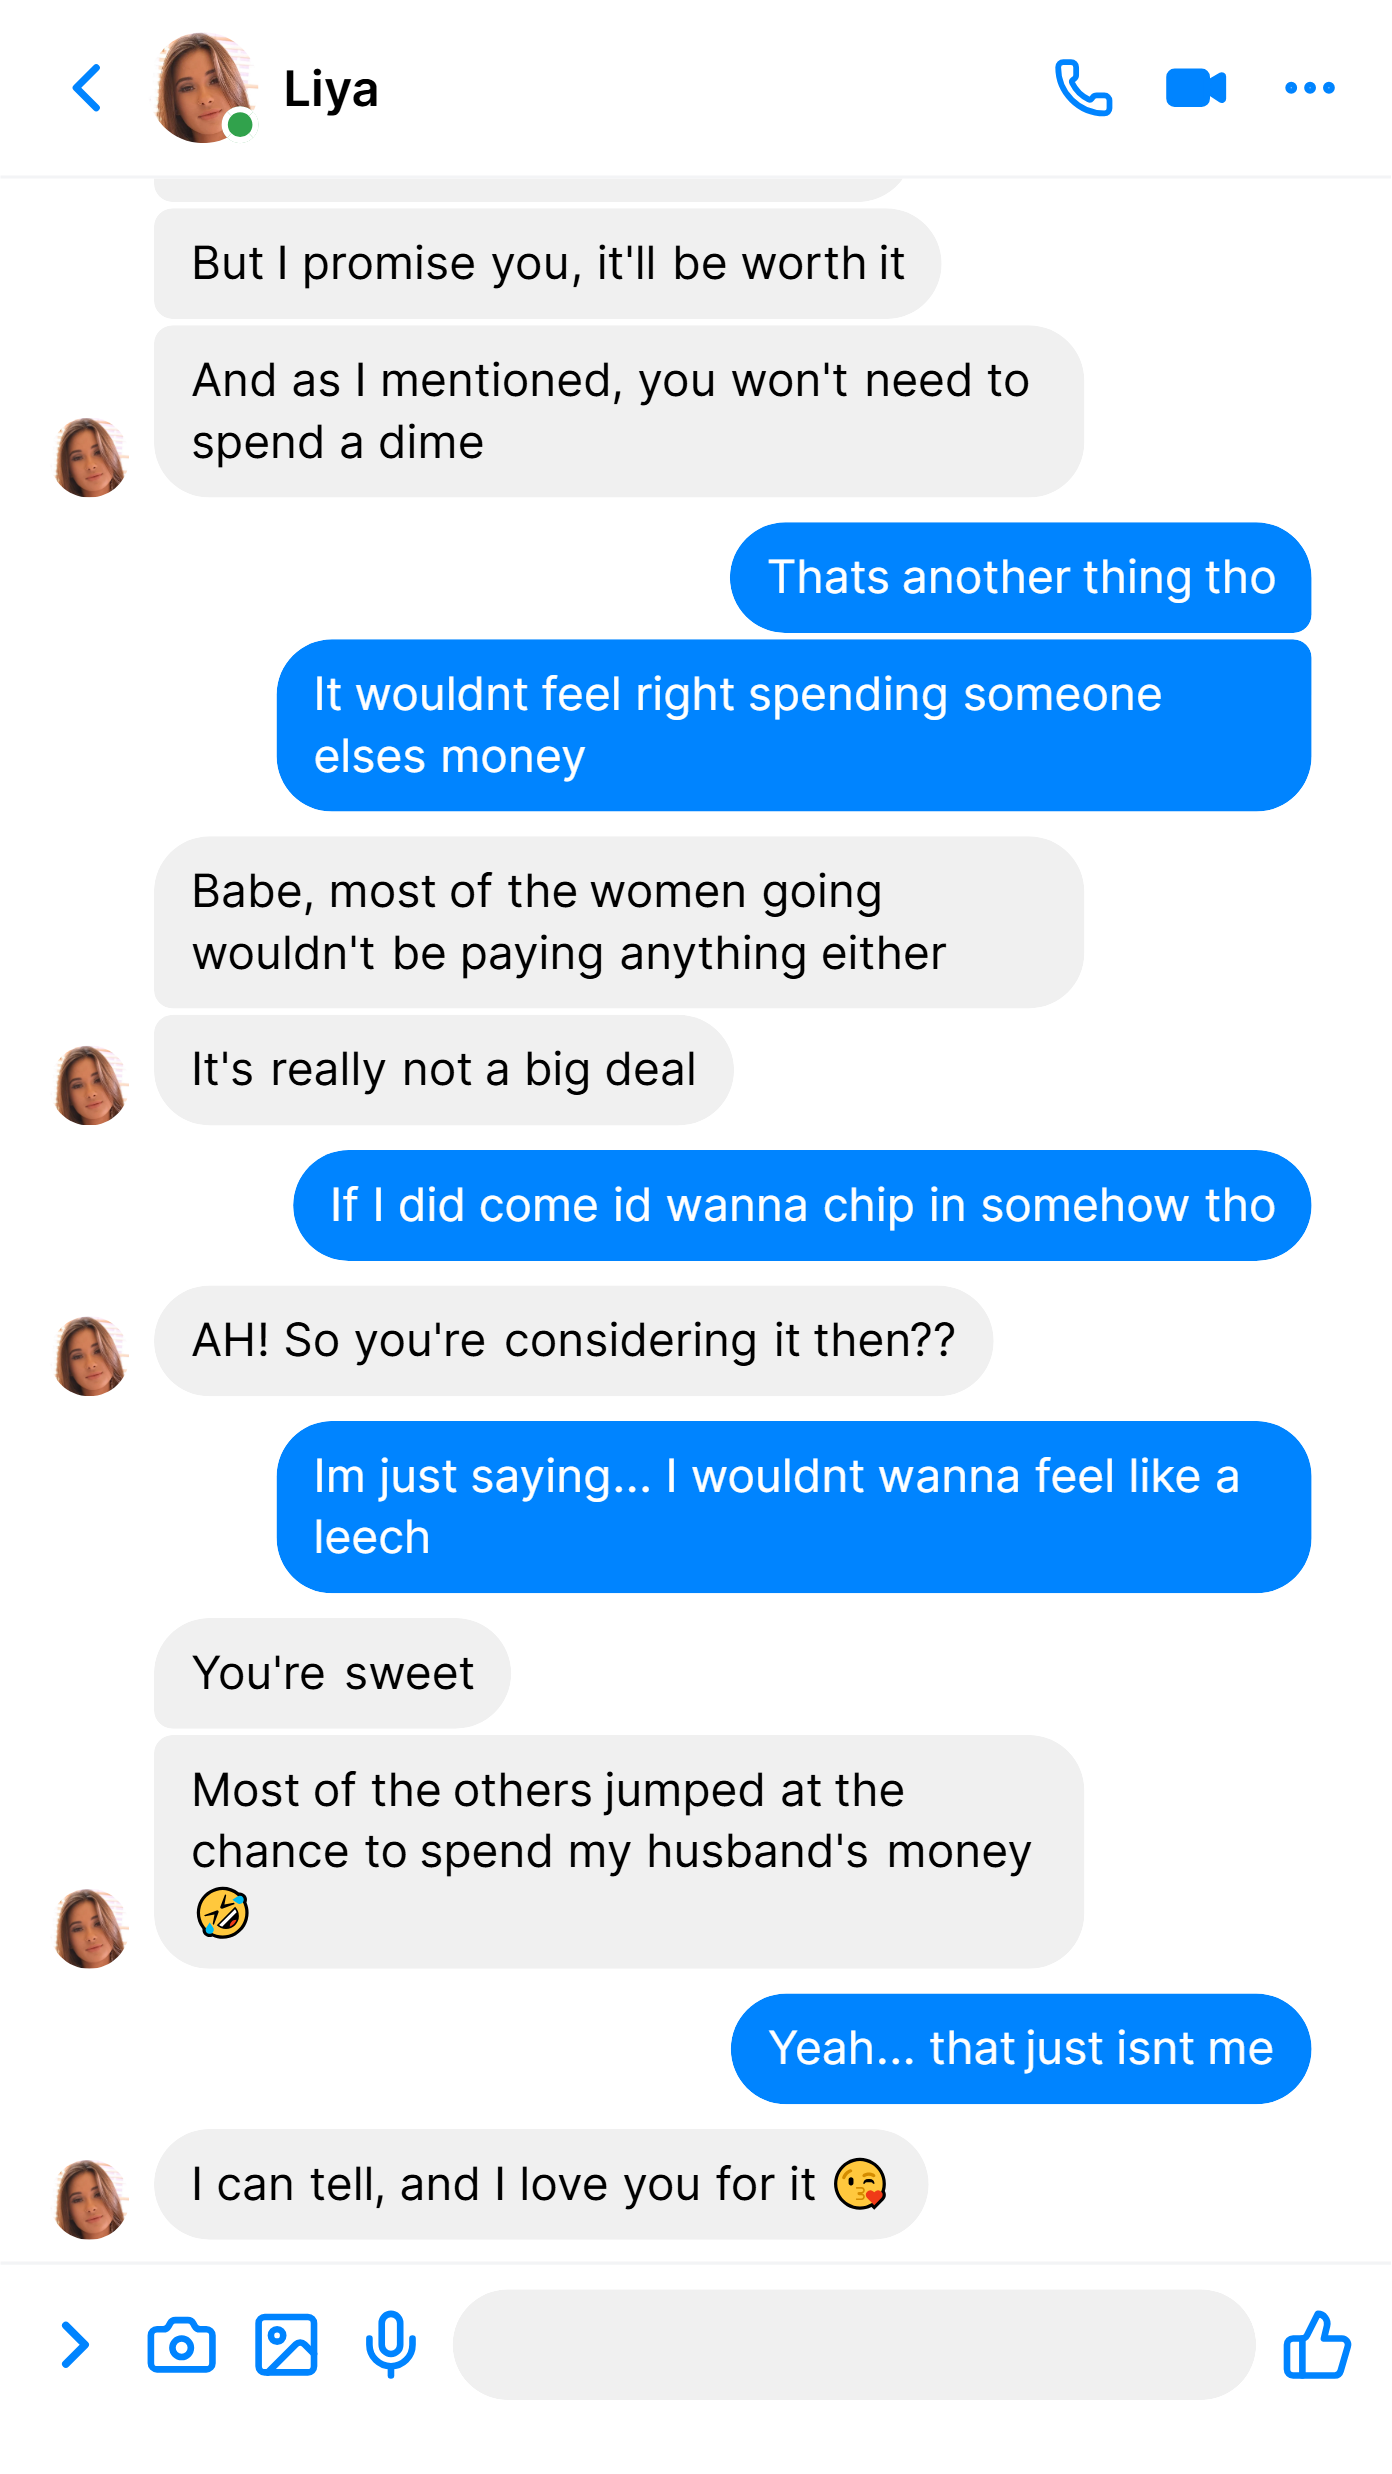The height and width of the screenshot is (2474, 1392).
Task: Tap the microphone to record voice
Action: point(390,2345)
